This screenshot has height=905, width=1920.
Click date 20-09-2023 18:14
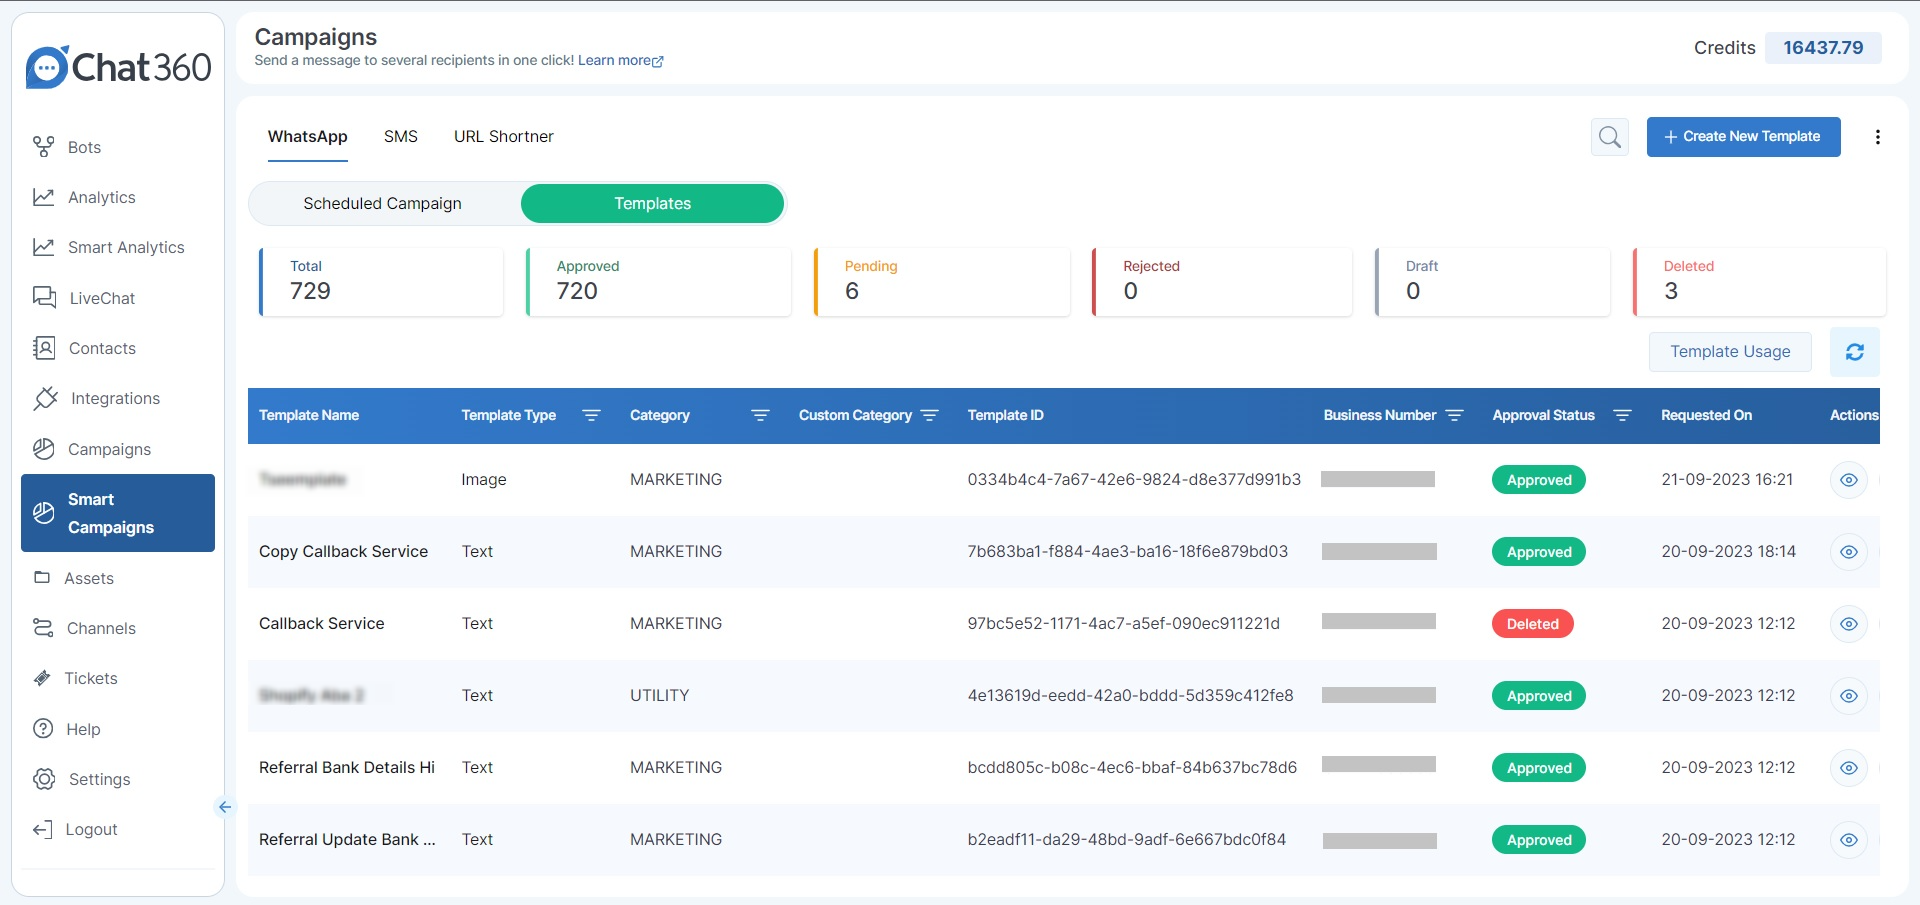pyautogui.click(x=1728, y=552)
